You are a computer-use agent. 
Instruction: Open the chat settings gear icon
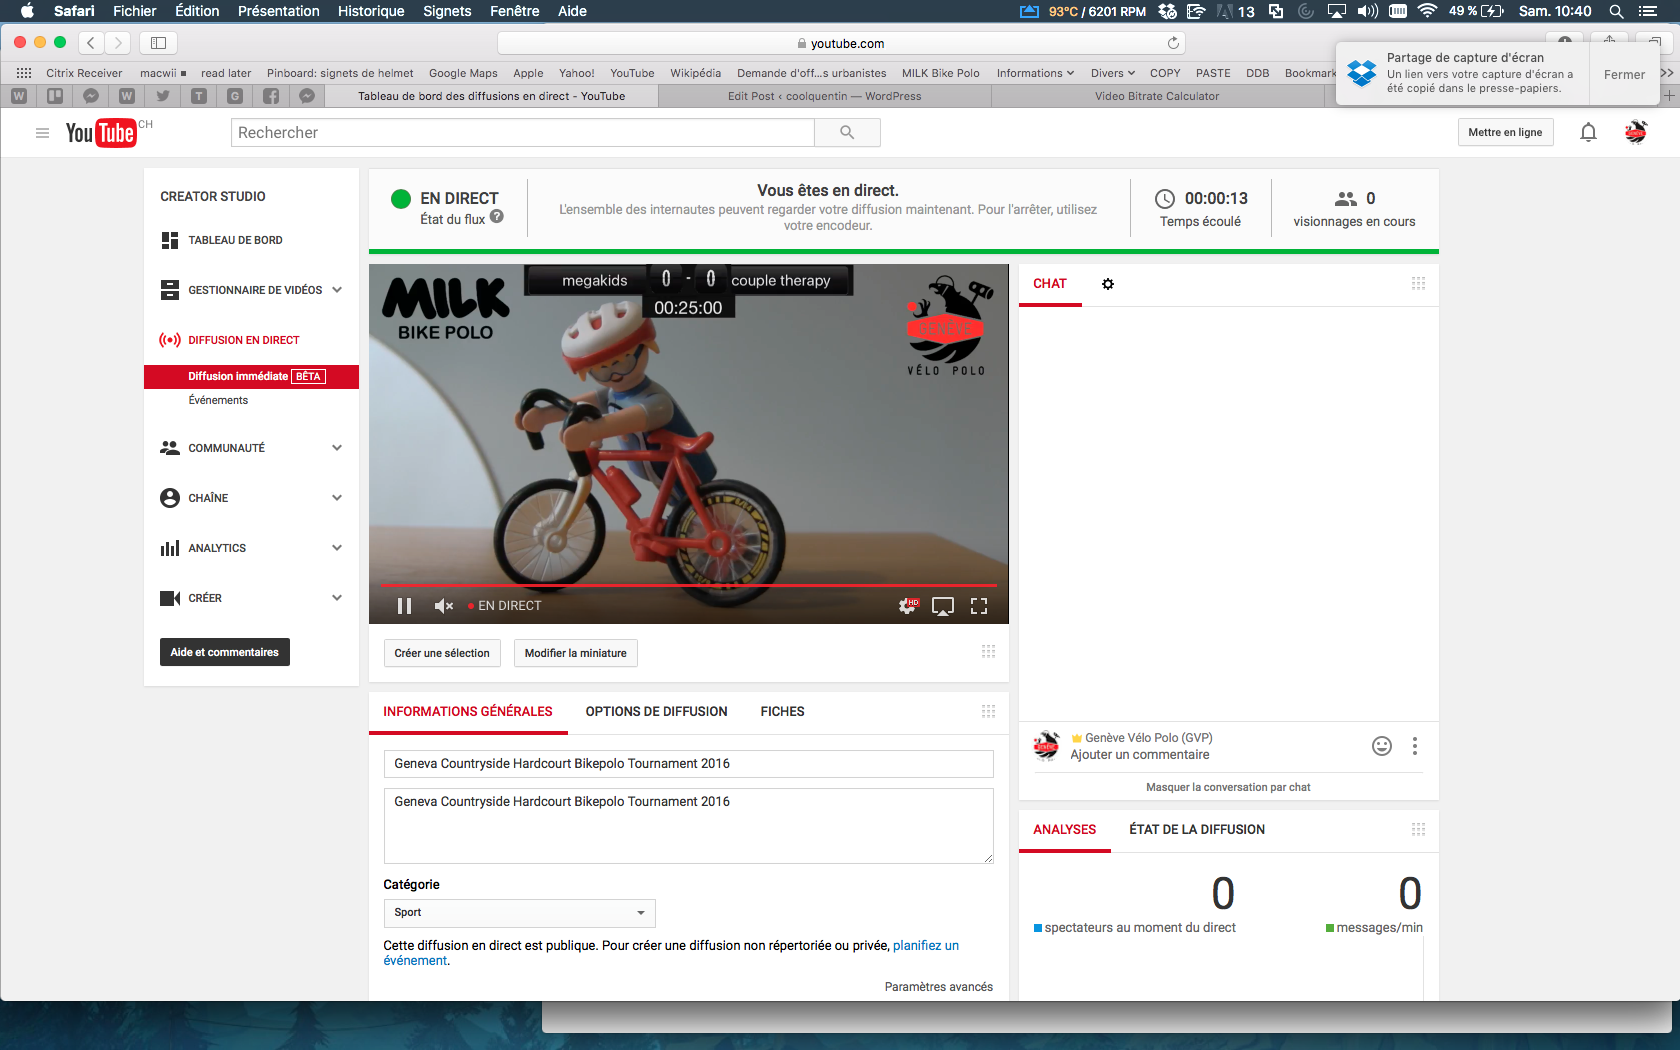[x=1108, y=284]
